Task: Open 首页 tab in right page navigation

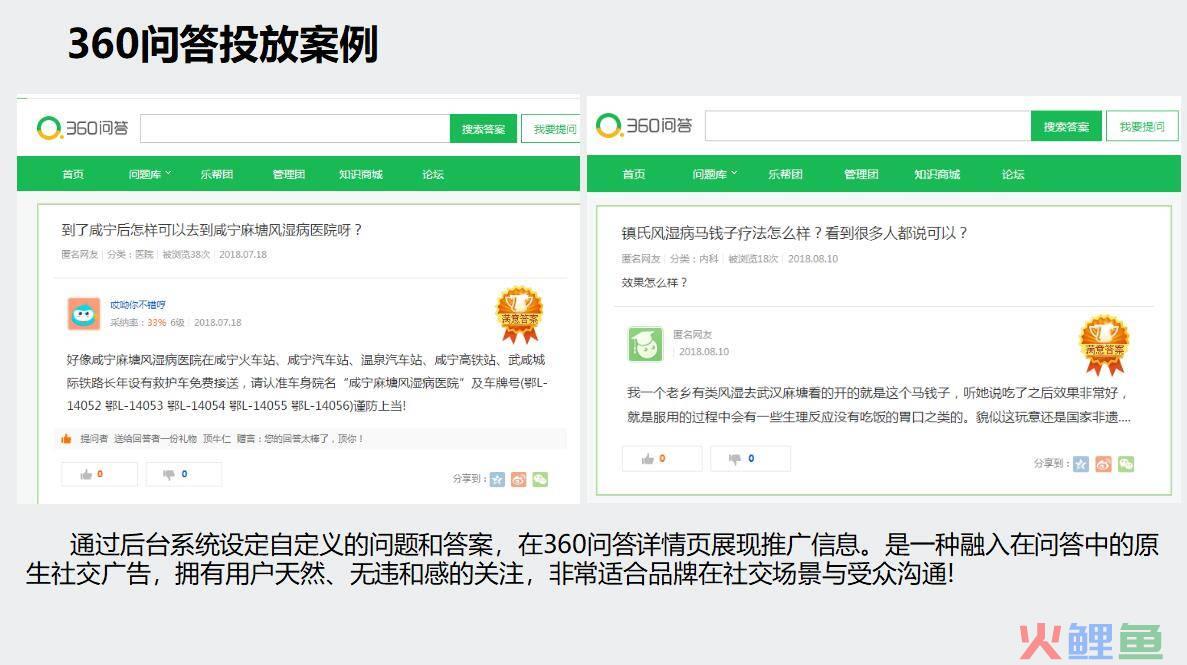Action: [634, 174]
